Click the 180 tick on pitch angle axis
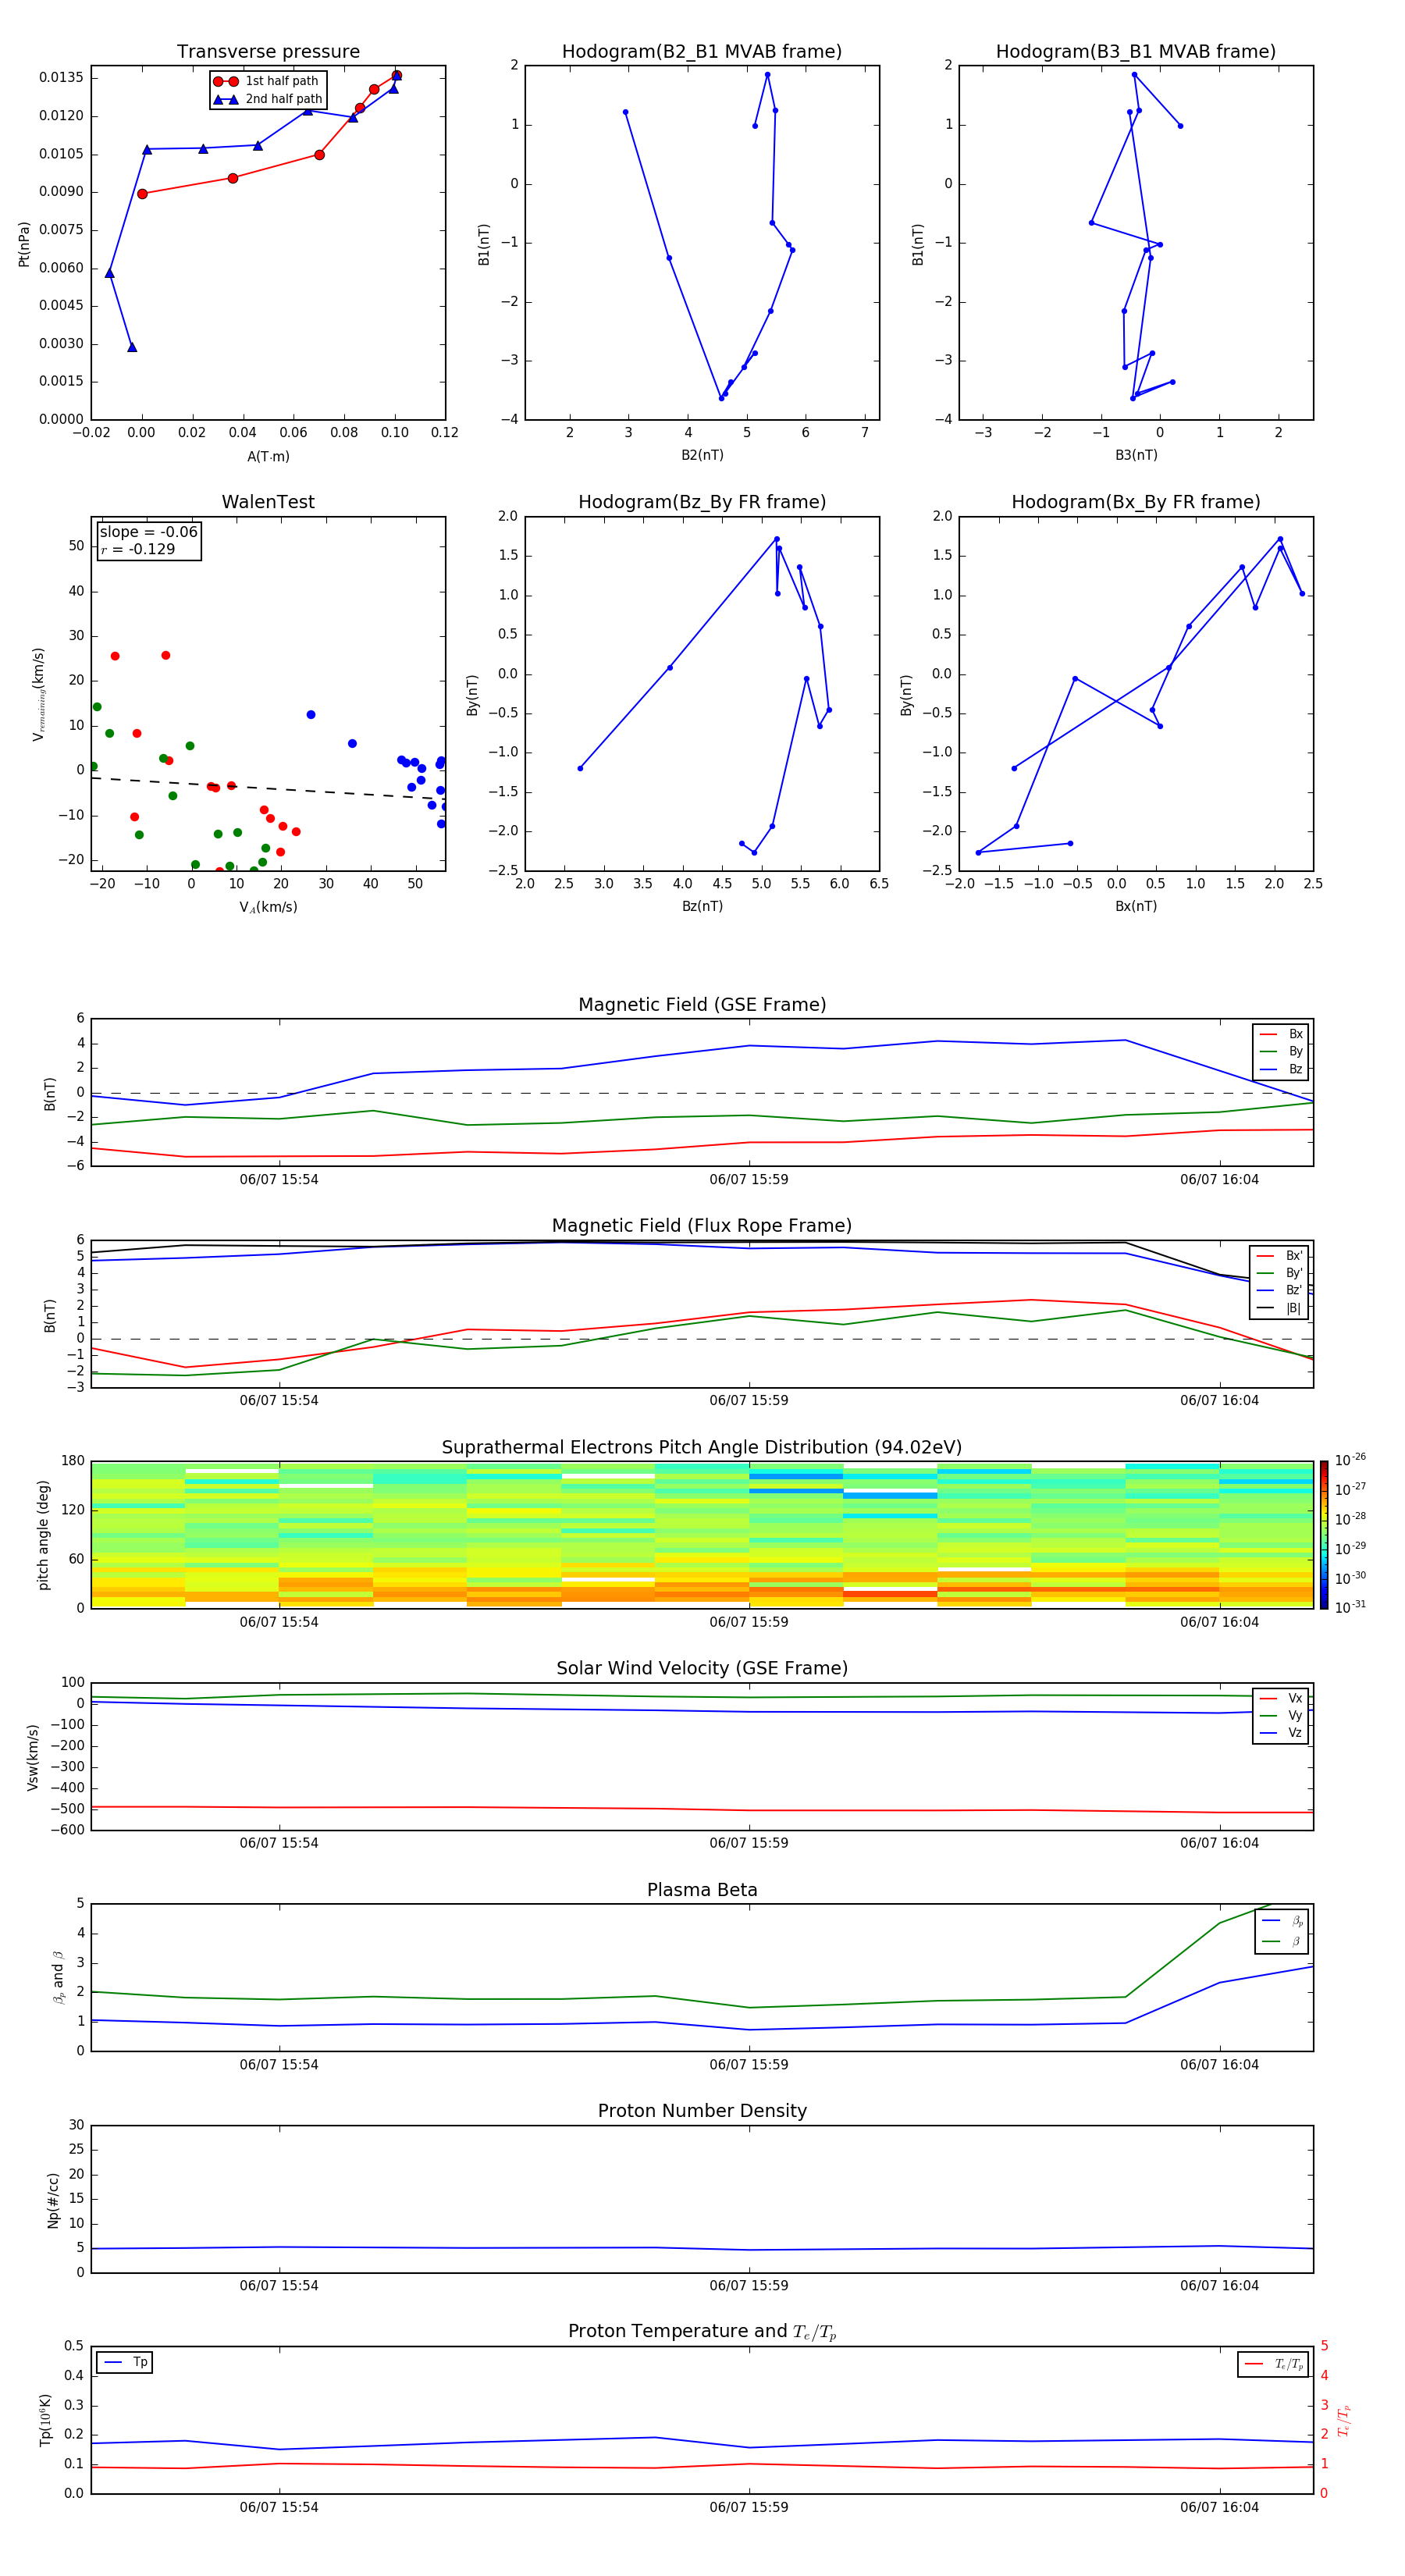 73,1461
